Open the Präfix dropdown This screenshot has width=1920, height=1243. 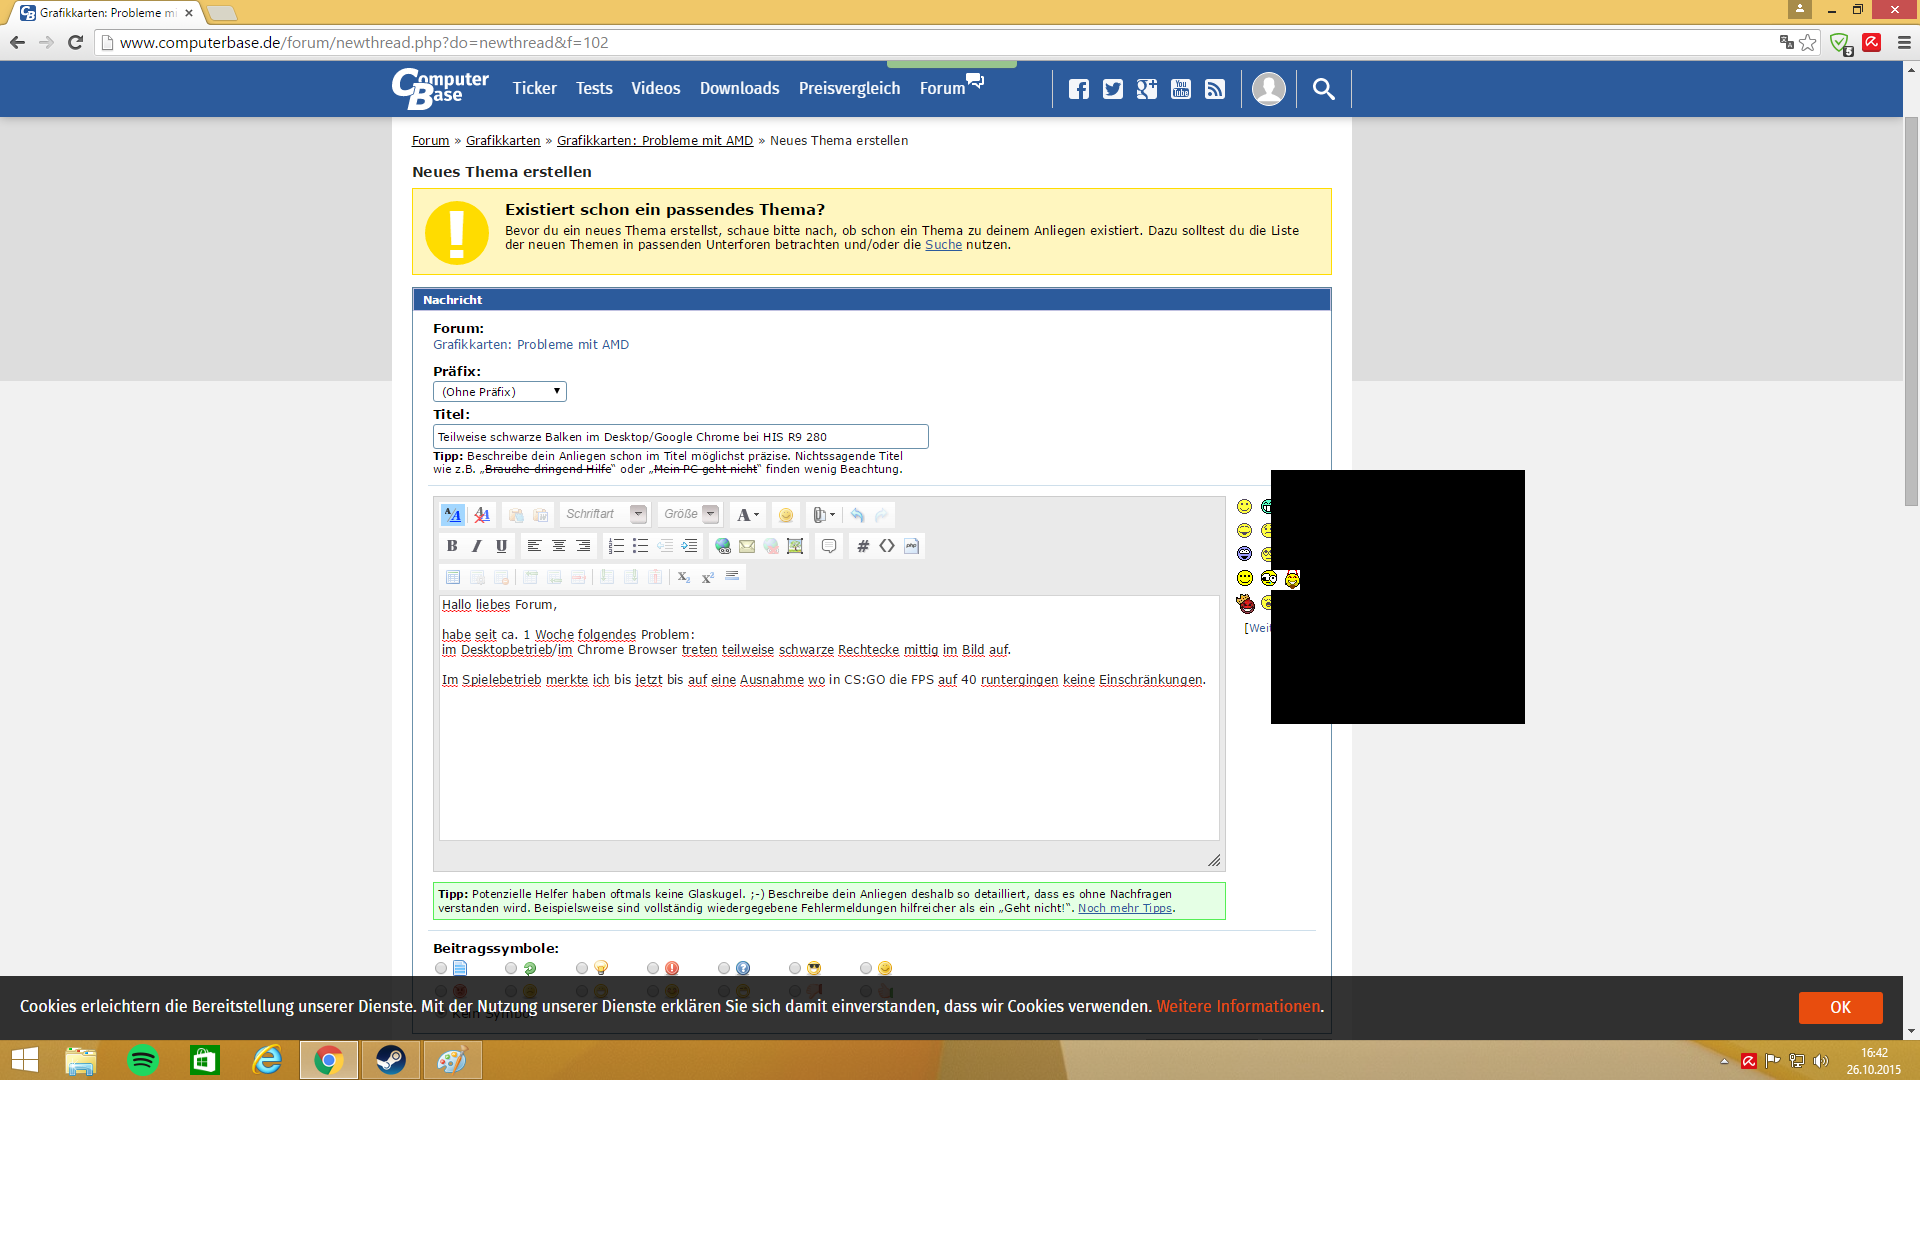(499, 392)
